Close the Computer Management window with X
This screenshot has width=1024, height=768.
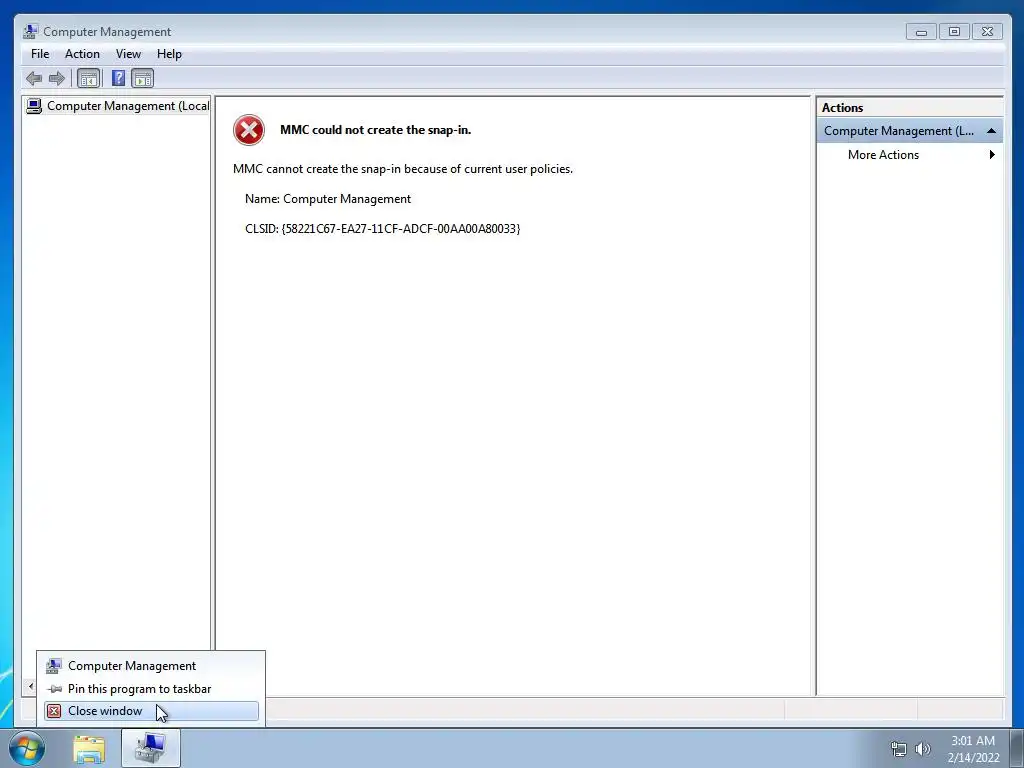(987, 31)
